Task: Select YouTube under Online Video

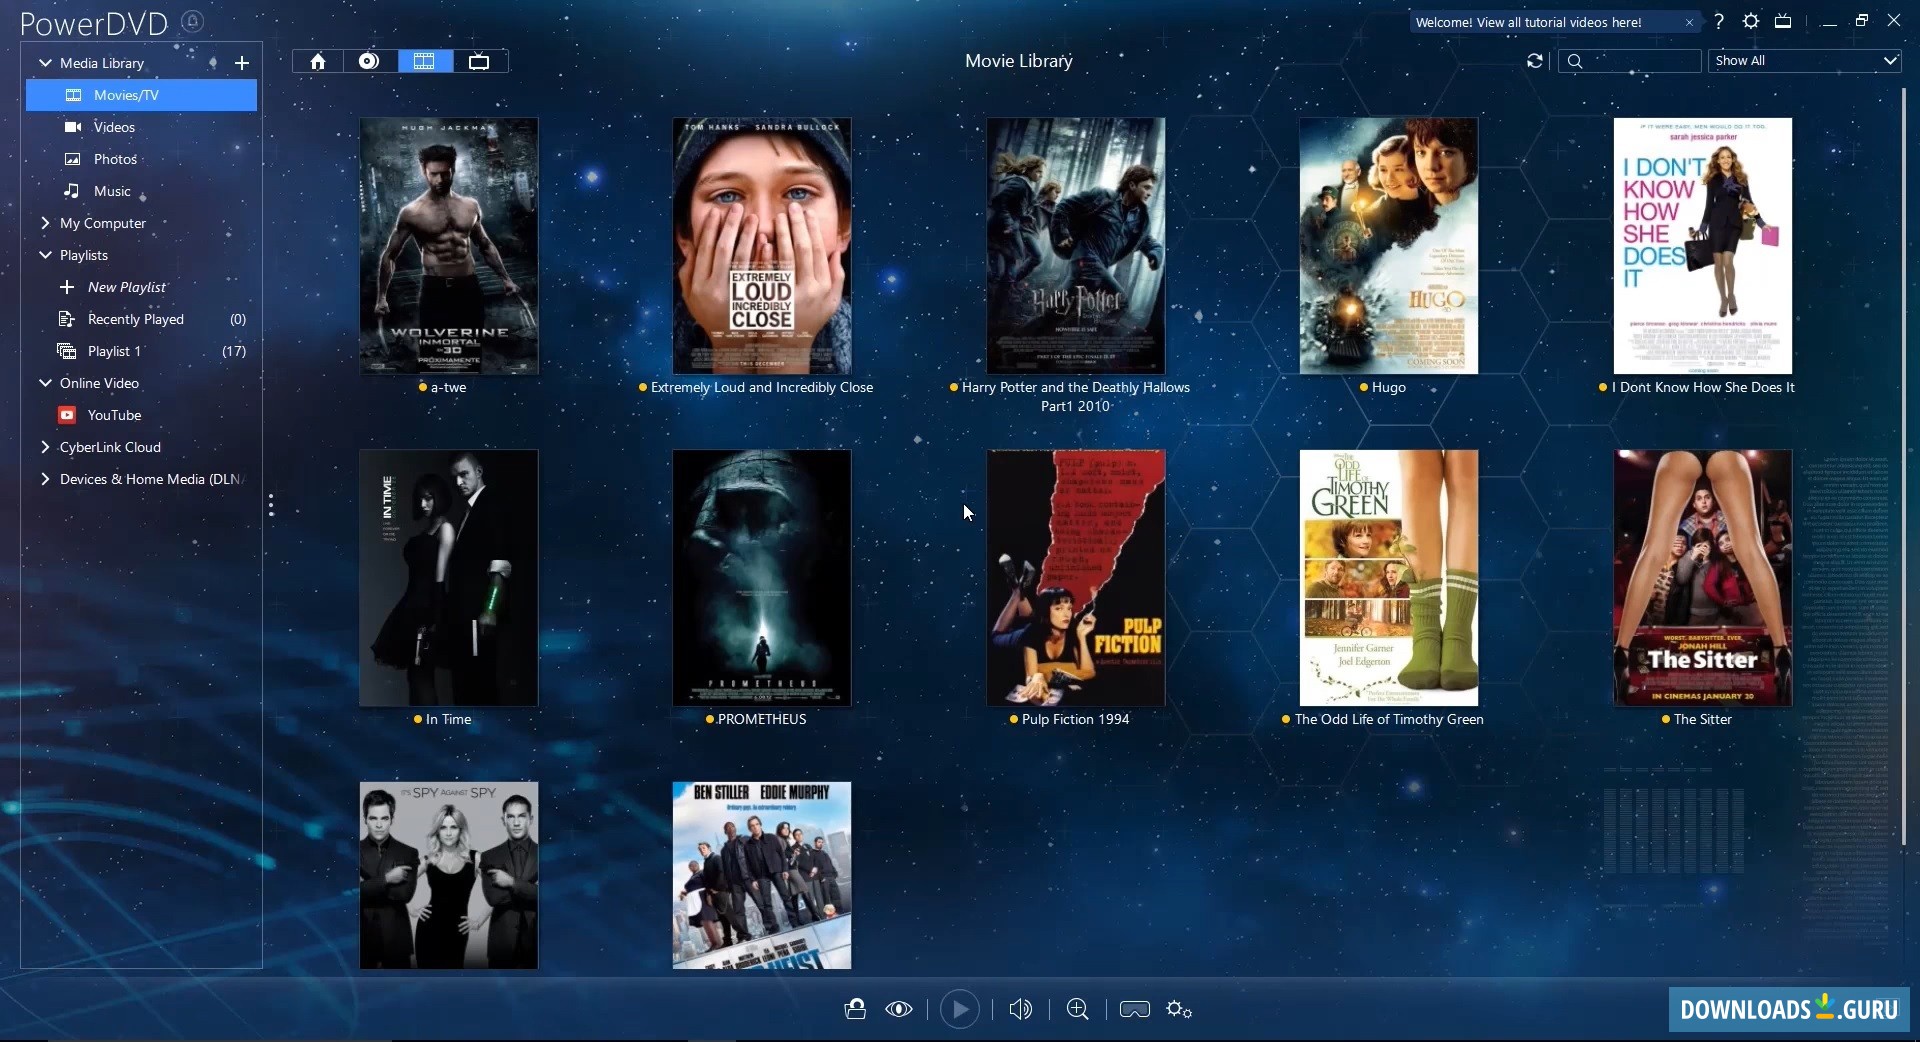Action: [x=113, y=414]
